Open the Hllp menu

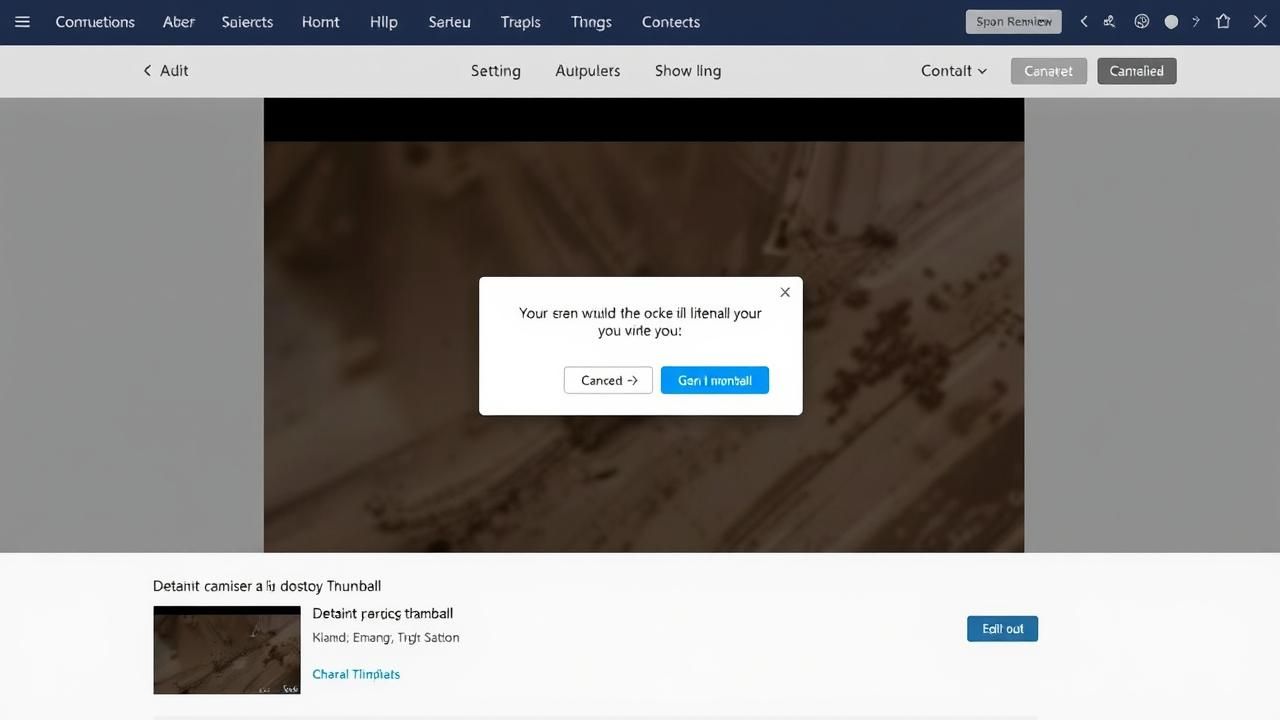coord(383,22)
